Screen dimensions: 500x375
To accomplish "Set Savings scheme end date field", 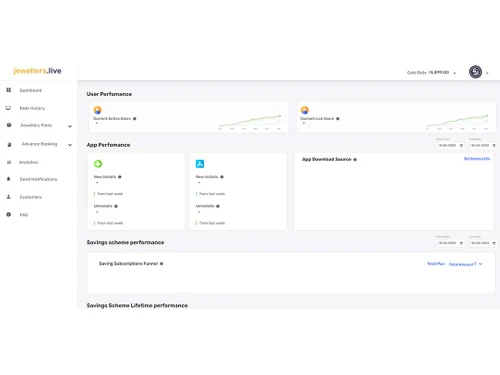I will [483, 243].
